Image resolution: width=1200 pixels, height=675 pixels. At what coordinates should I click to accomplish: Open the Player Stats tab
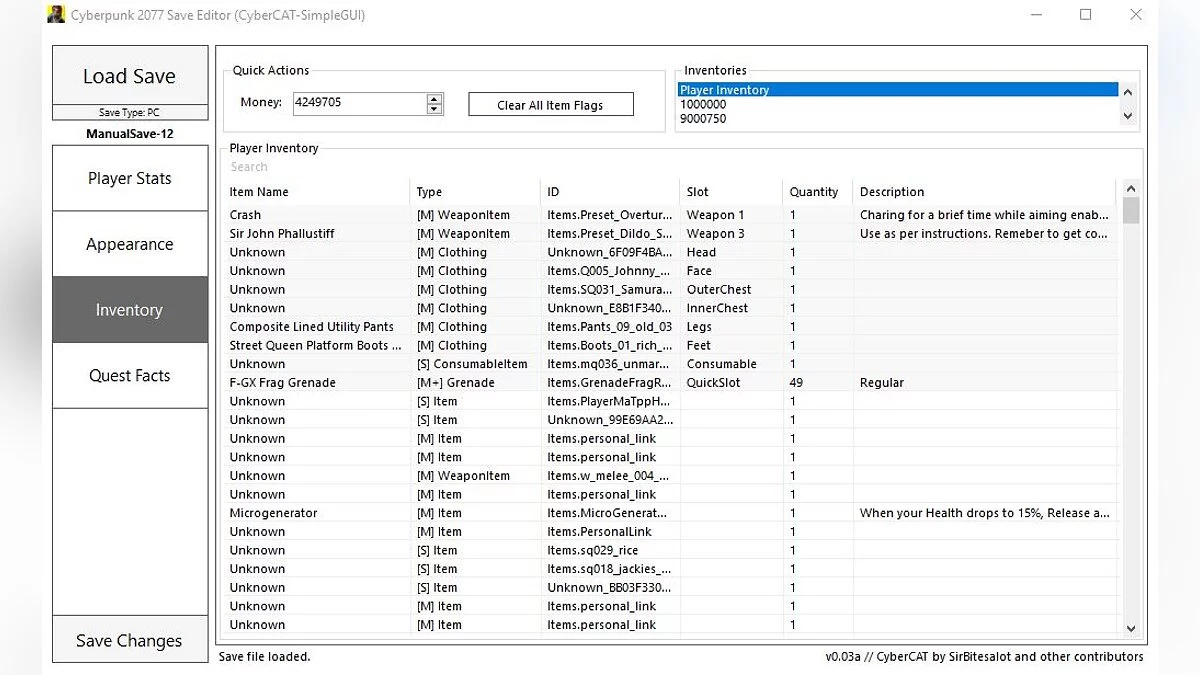[x=130, y=178]
